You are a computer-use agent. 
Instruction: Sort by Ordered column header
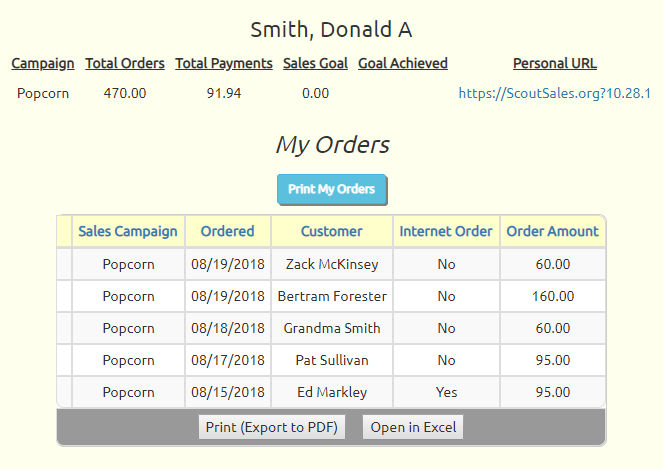point(227,231)
